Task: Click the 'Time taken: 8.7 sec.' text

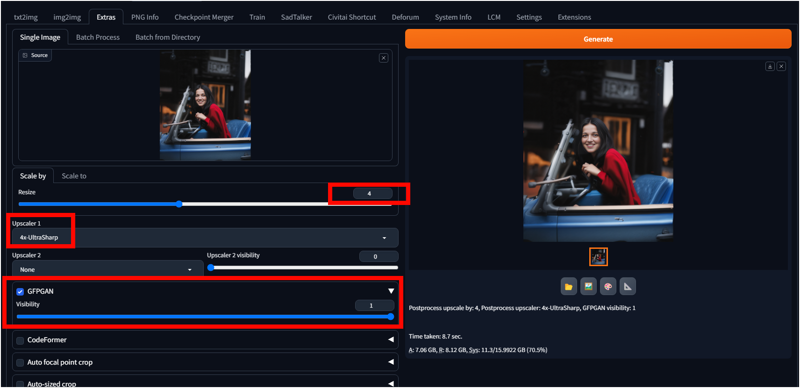Action: pos(435,336)
